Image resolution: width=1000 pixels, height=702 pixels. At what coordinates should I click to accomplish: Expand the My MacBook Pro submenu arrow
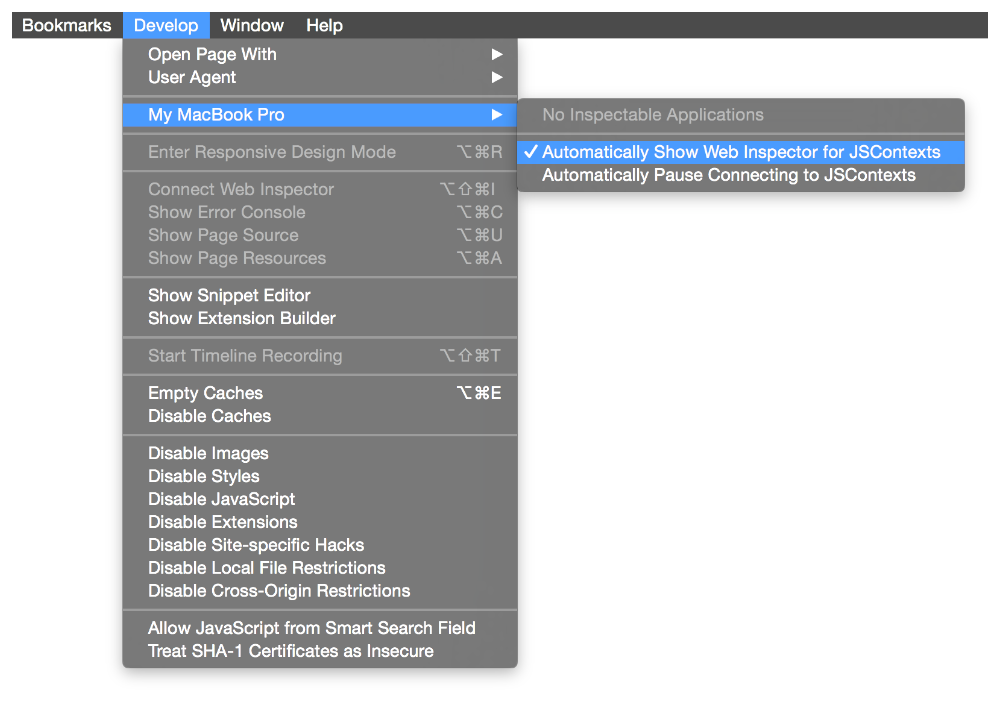coord(497,115)
